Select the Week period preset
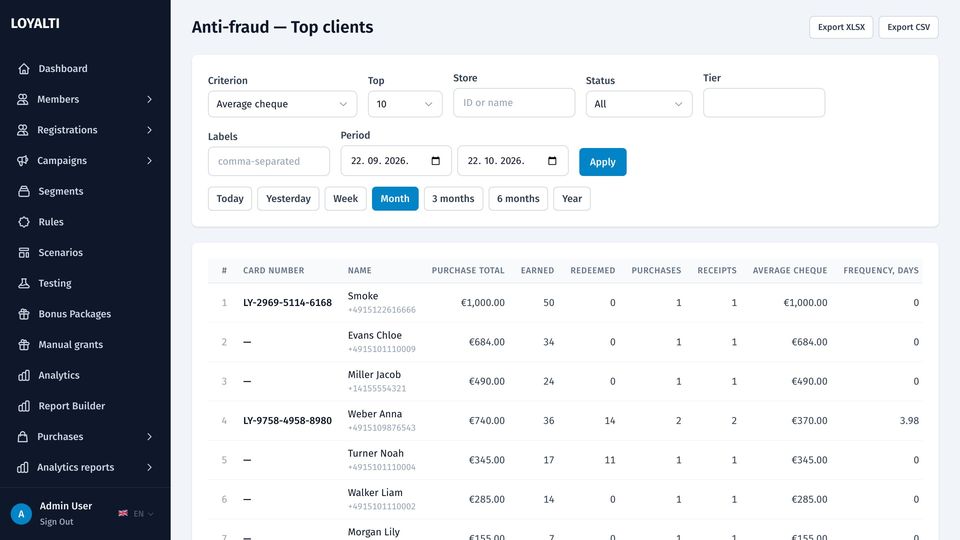Image resolution: width=960 pixels, height=540 pixels. (x=345, y=198)
